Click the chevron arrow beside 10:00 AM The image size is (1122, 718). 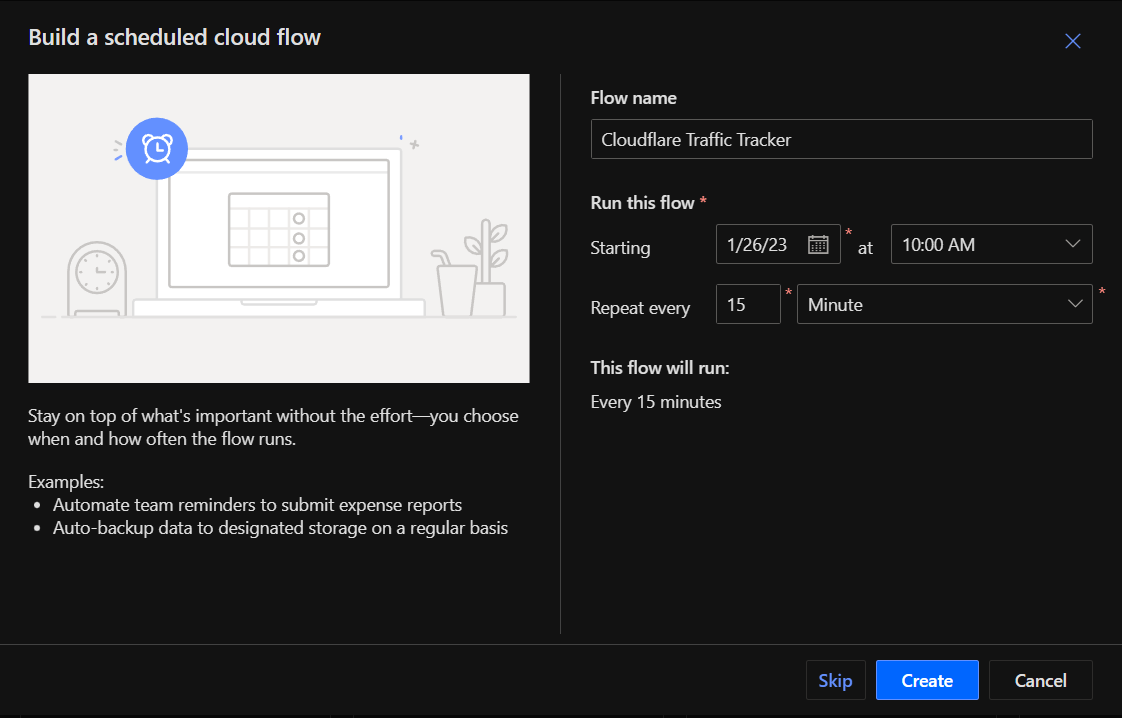click(1073, 244)
